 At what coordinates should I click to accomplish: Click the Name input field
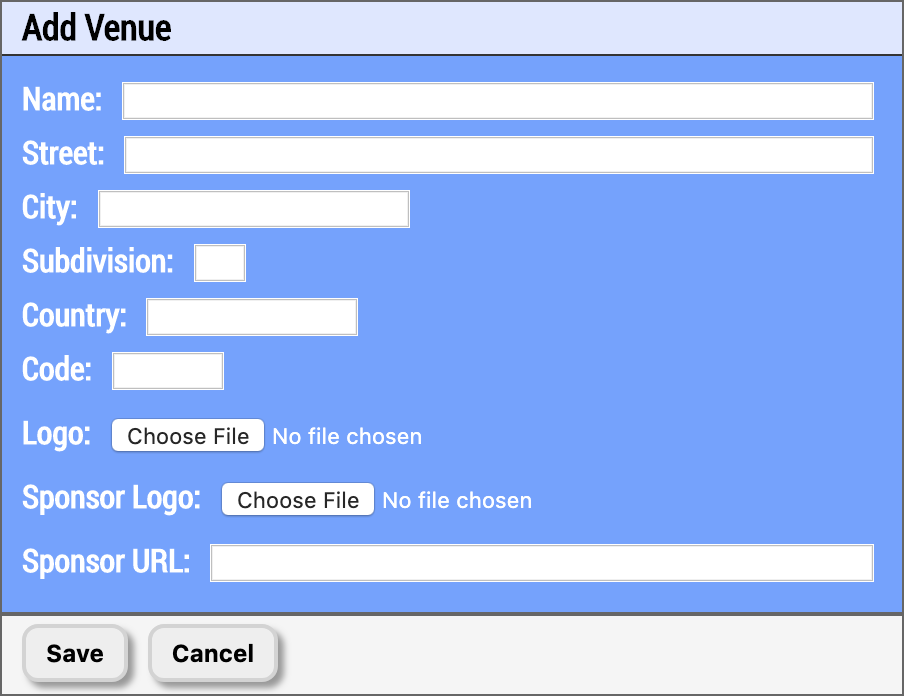497,100
